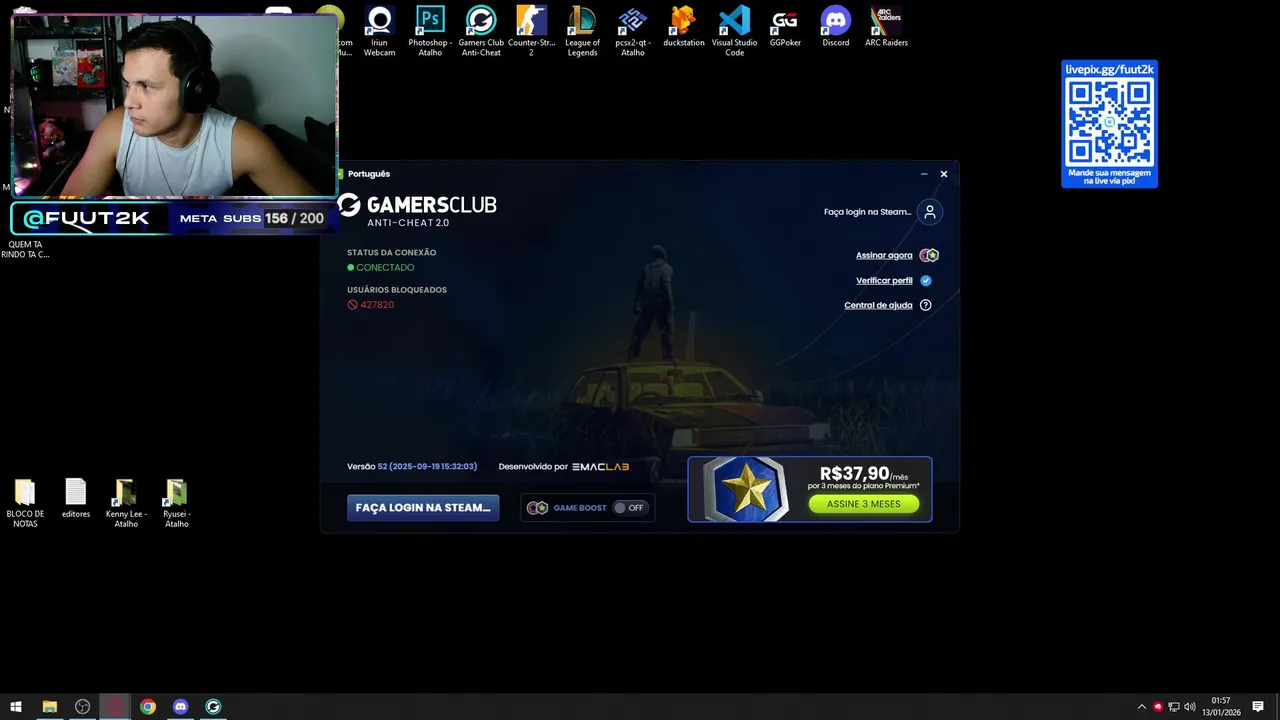Click the livepix.gg QR code overlay
Screen dimensions: 1280x720
[x=1109, y=123]
